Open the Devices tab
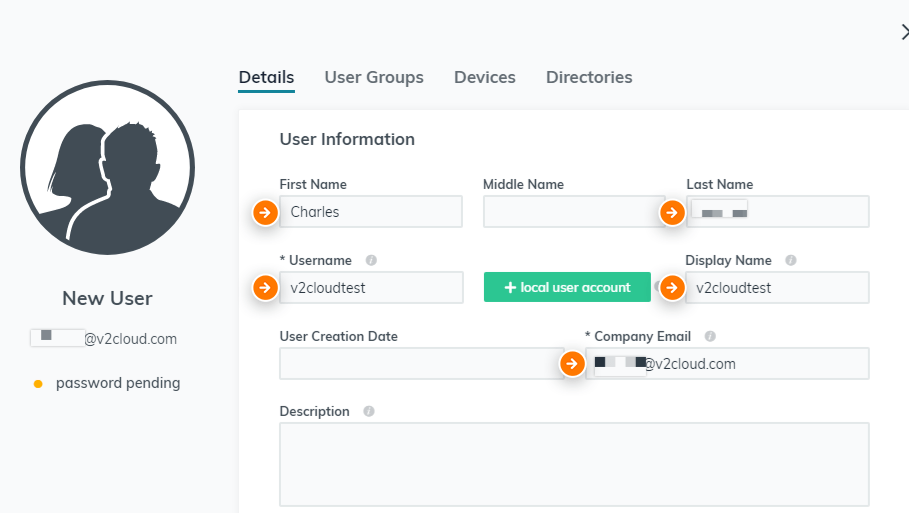 click(x=485, y=77)
